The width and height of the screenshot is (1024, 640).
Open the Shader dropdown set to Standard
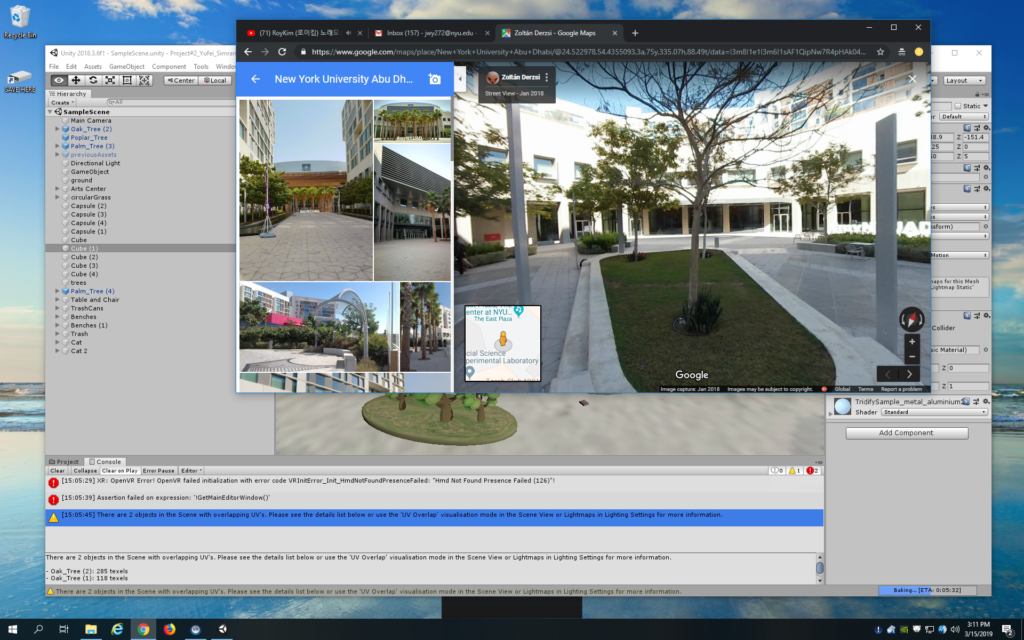(934, 412)
